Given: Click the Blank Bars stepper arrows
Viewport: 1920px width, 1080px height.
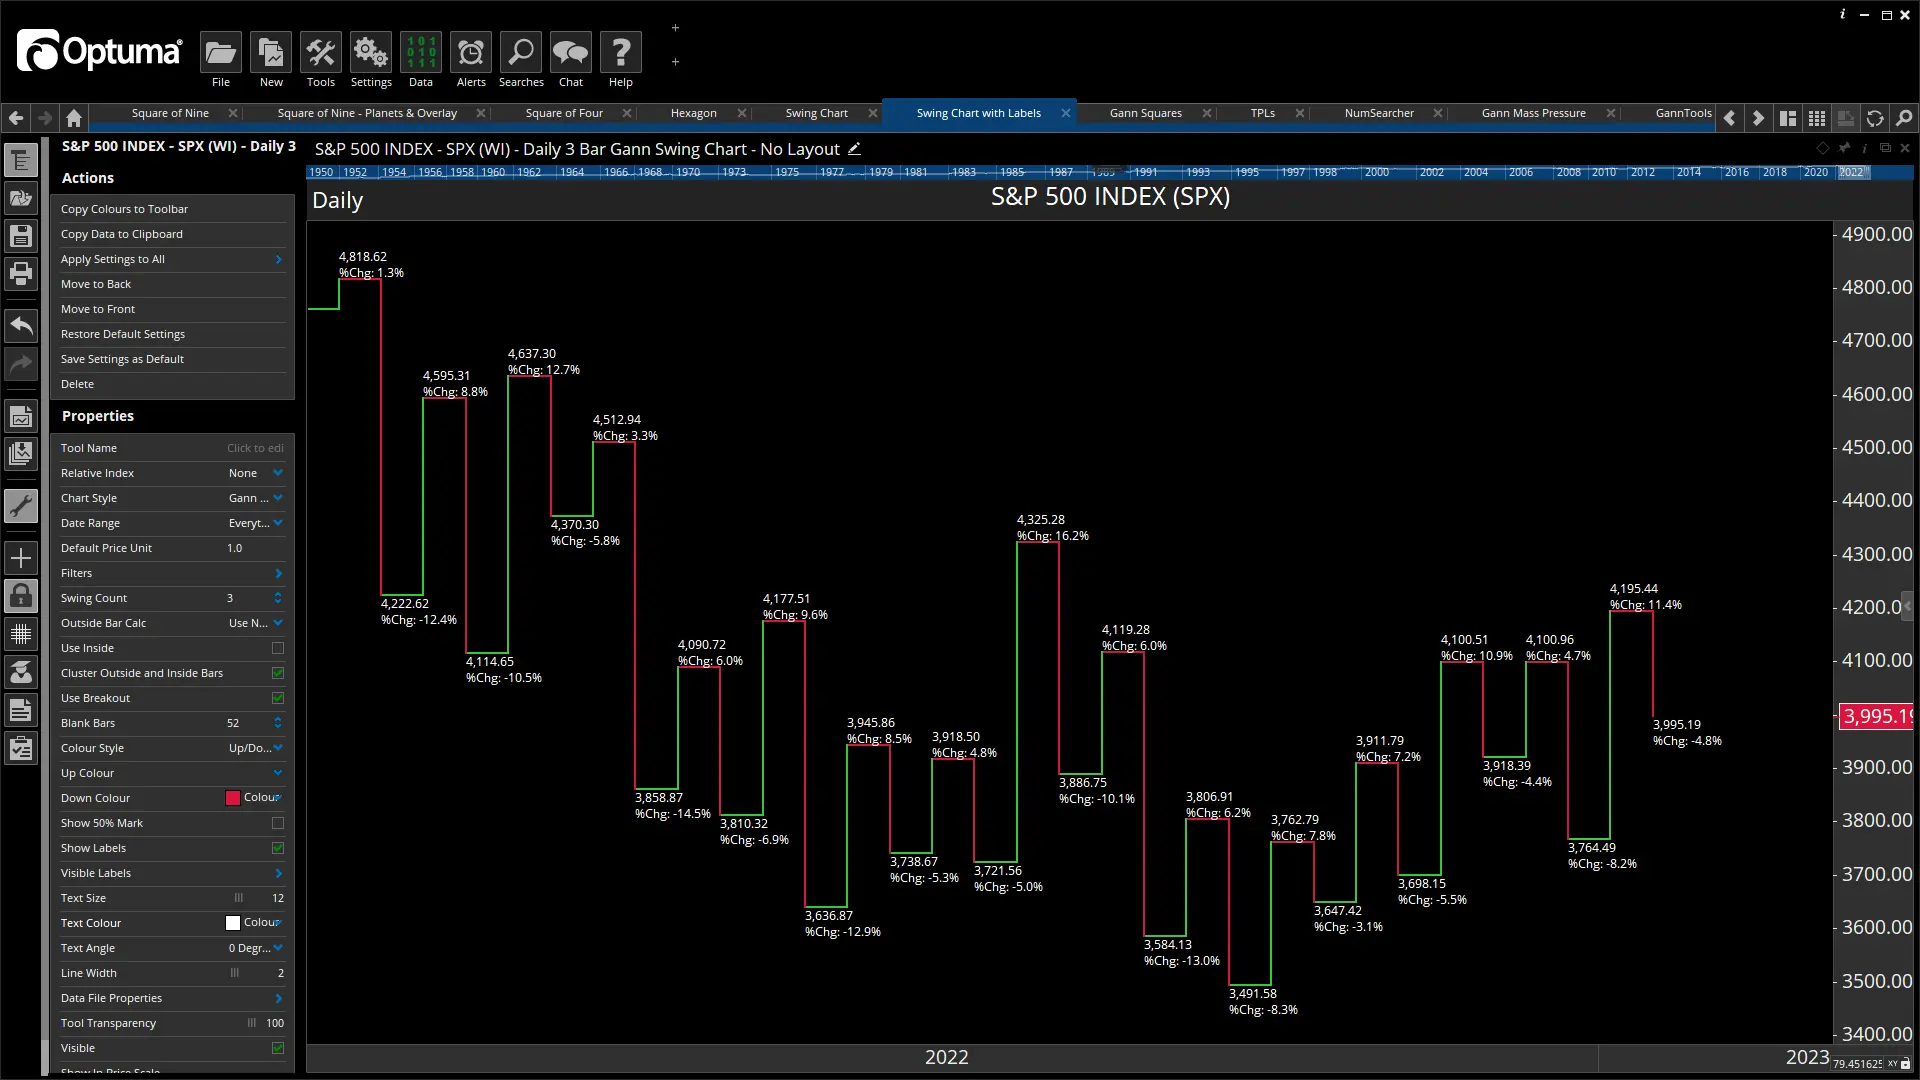Looking at the screenshot, I should [278, 723].
